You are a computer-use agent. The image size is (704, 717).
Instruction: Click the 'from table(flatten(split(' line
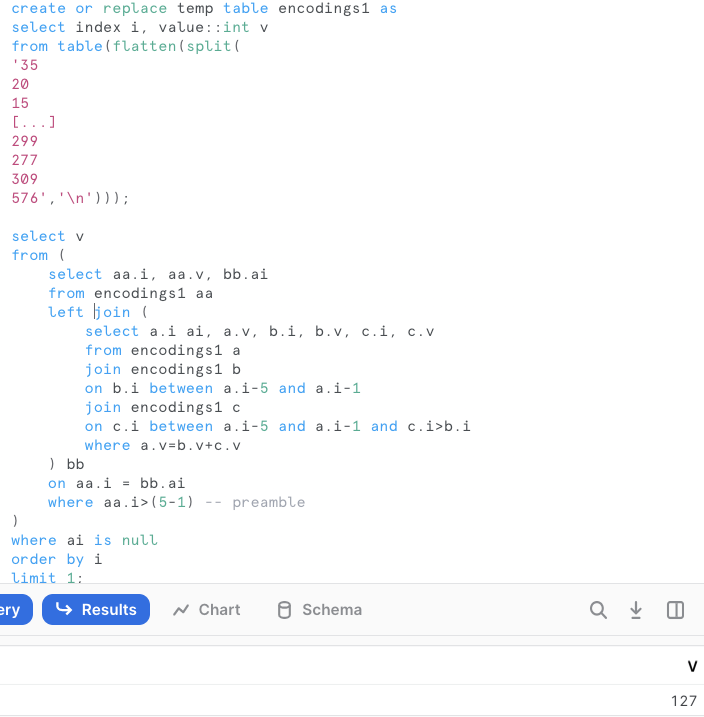126,46
